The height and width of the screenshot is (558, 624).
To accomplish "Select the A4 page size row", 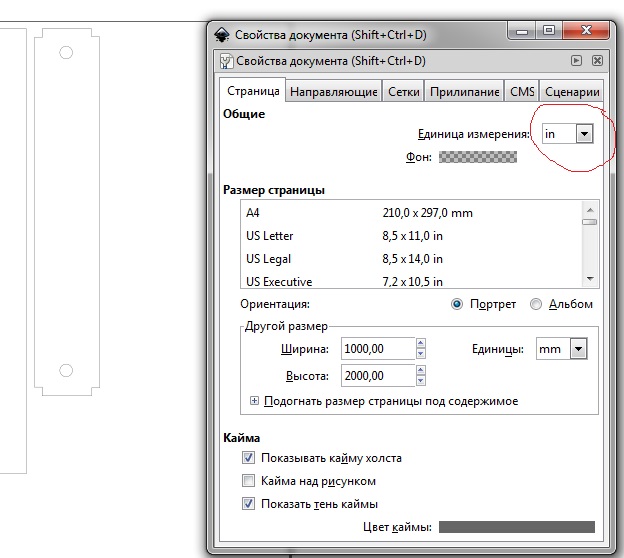I will coord(411,213).
